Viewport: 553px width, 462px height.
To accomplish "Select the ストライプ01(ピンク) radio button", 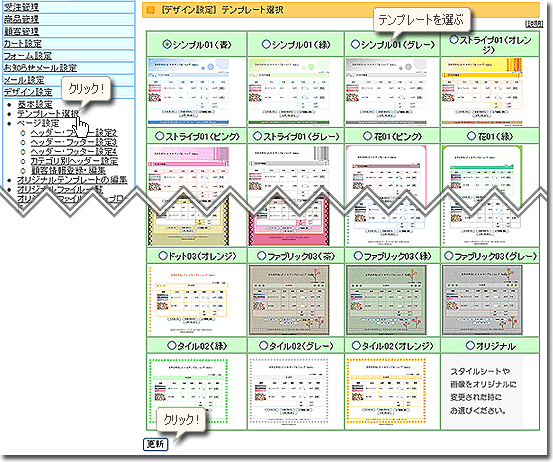I will [x=160, y=136].
